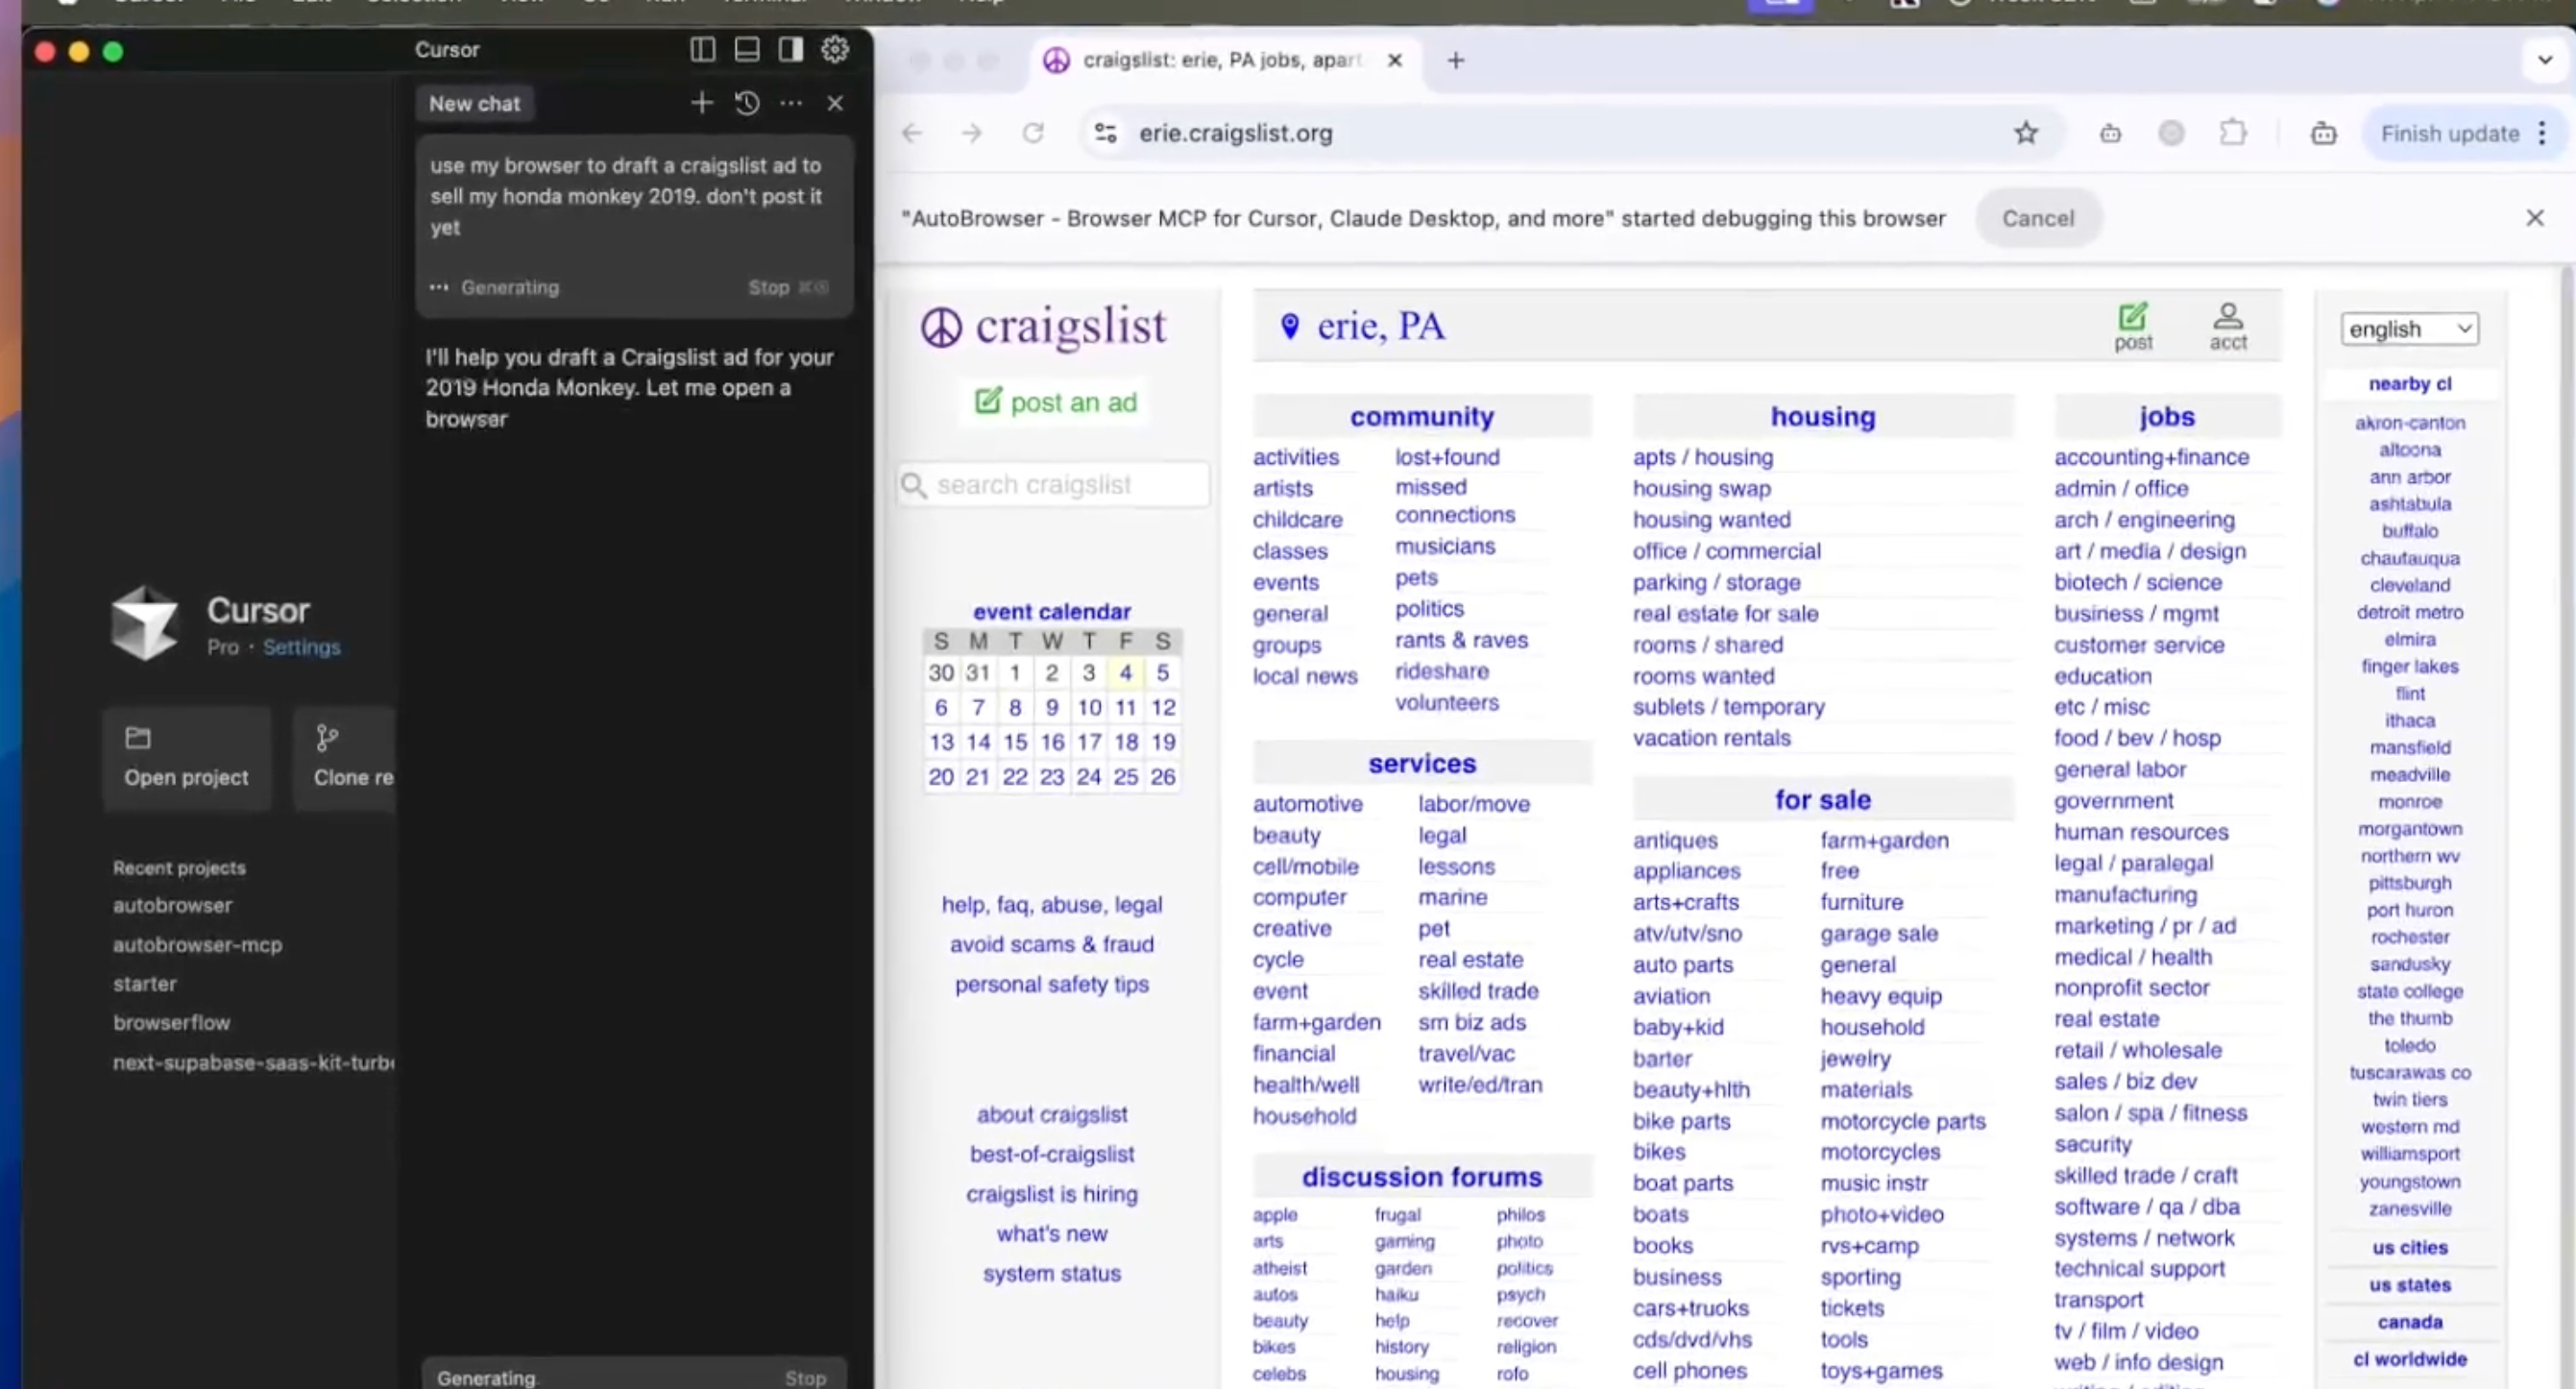Open cleveland nearby craigslist
The width and height of the screenshot is (2576, 1389).
(x=2409, y=585)
